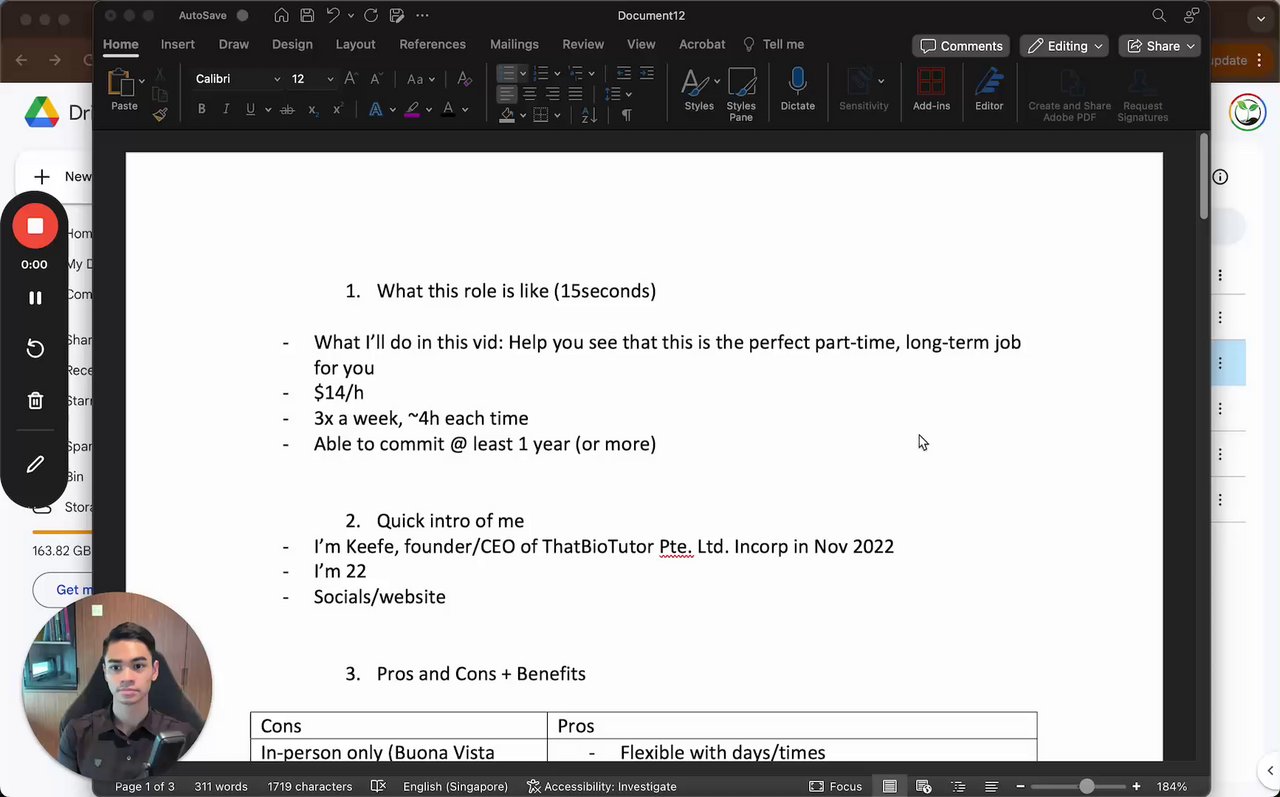Switch to the Draw tab
This screenshot has width=1280, height=797.
pos(234,44)
